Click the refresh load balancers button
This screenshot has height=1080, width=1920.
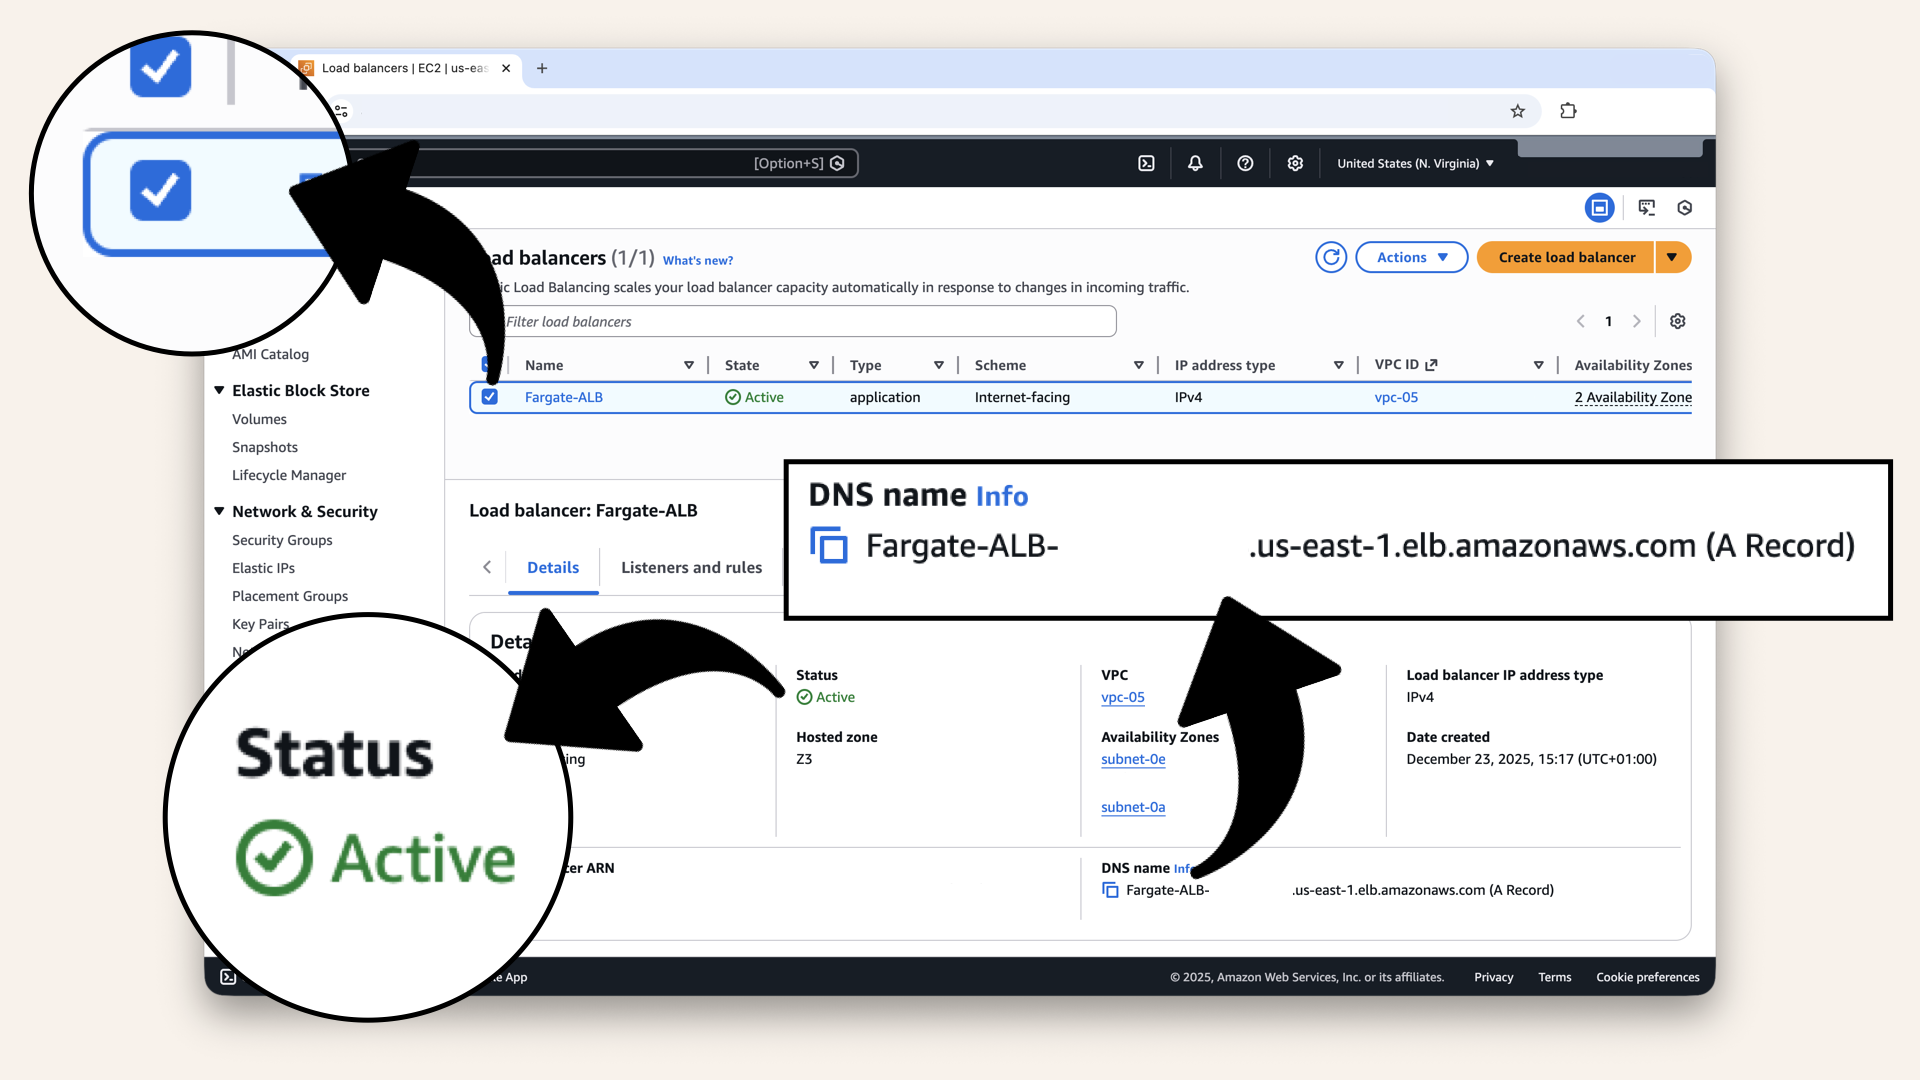coord(1331,257)
